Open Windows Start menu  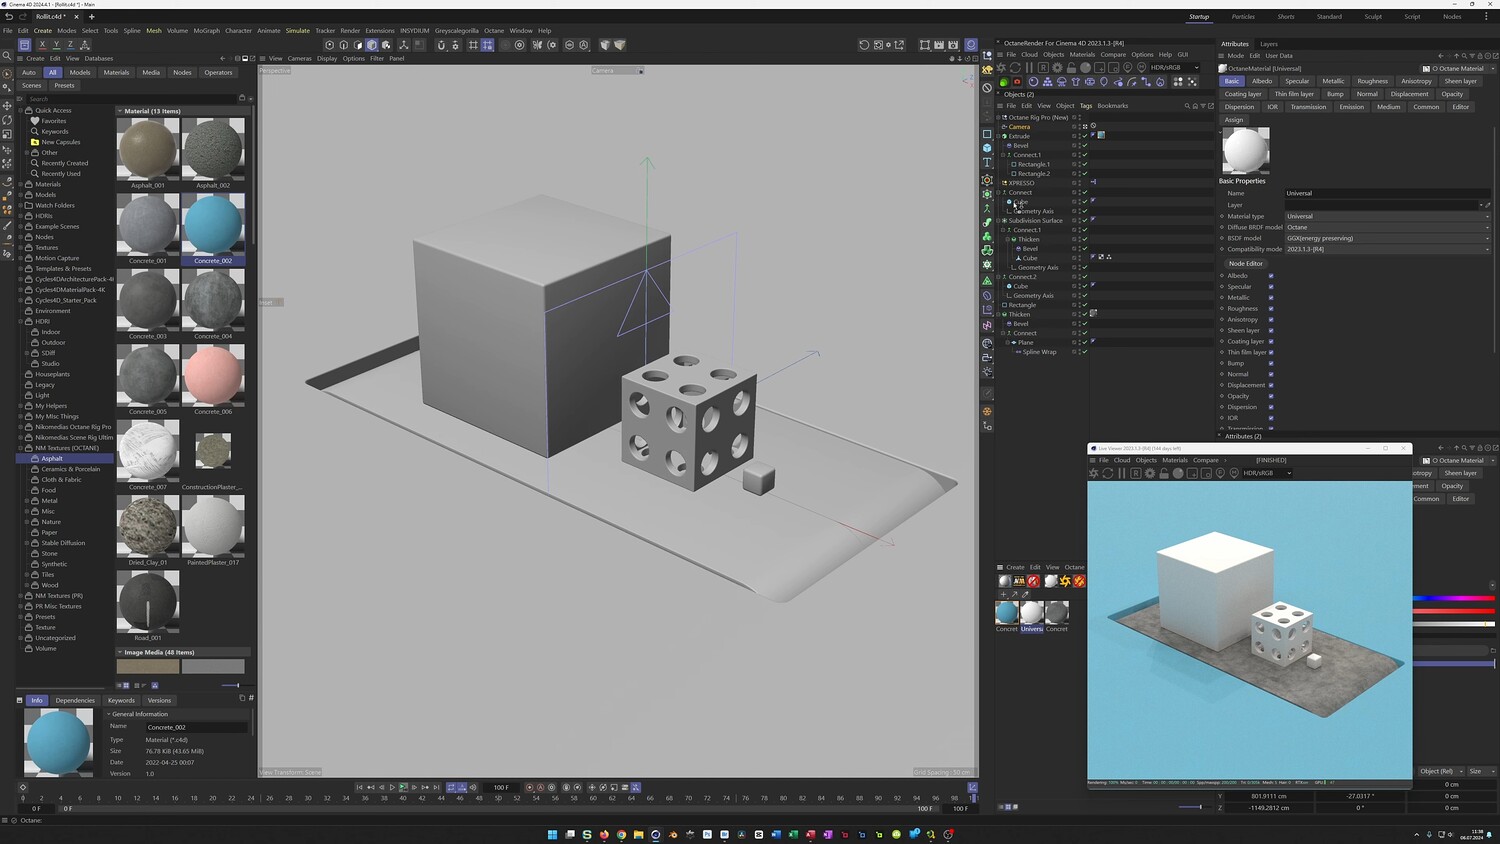tap(552, 834)
